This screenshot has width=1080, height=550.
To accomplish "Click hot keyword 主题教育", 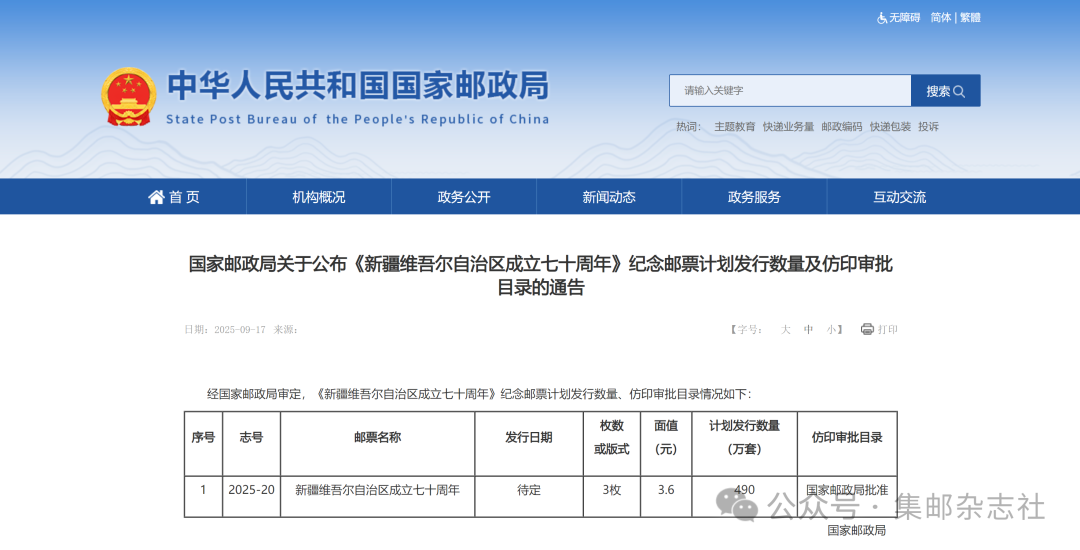I will 734,127.
